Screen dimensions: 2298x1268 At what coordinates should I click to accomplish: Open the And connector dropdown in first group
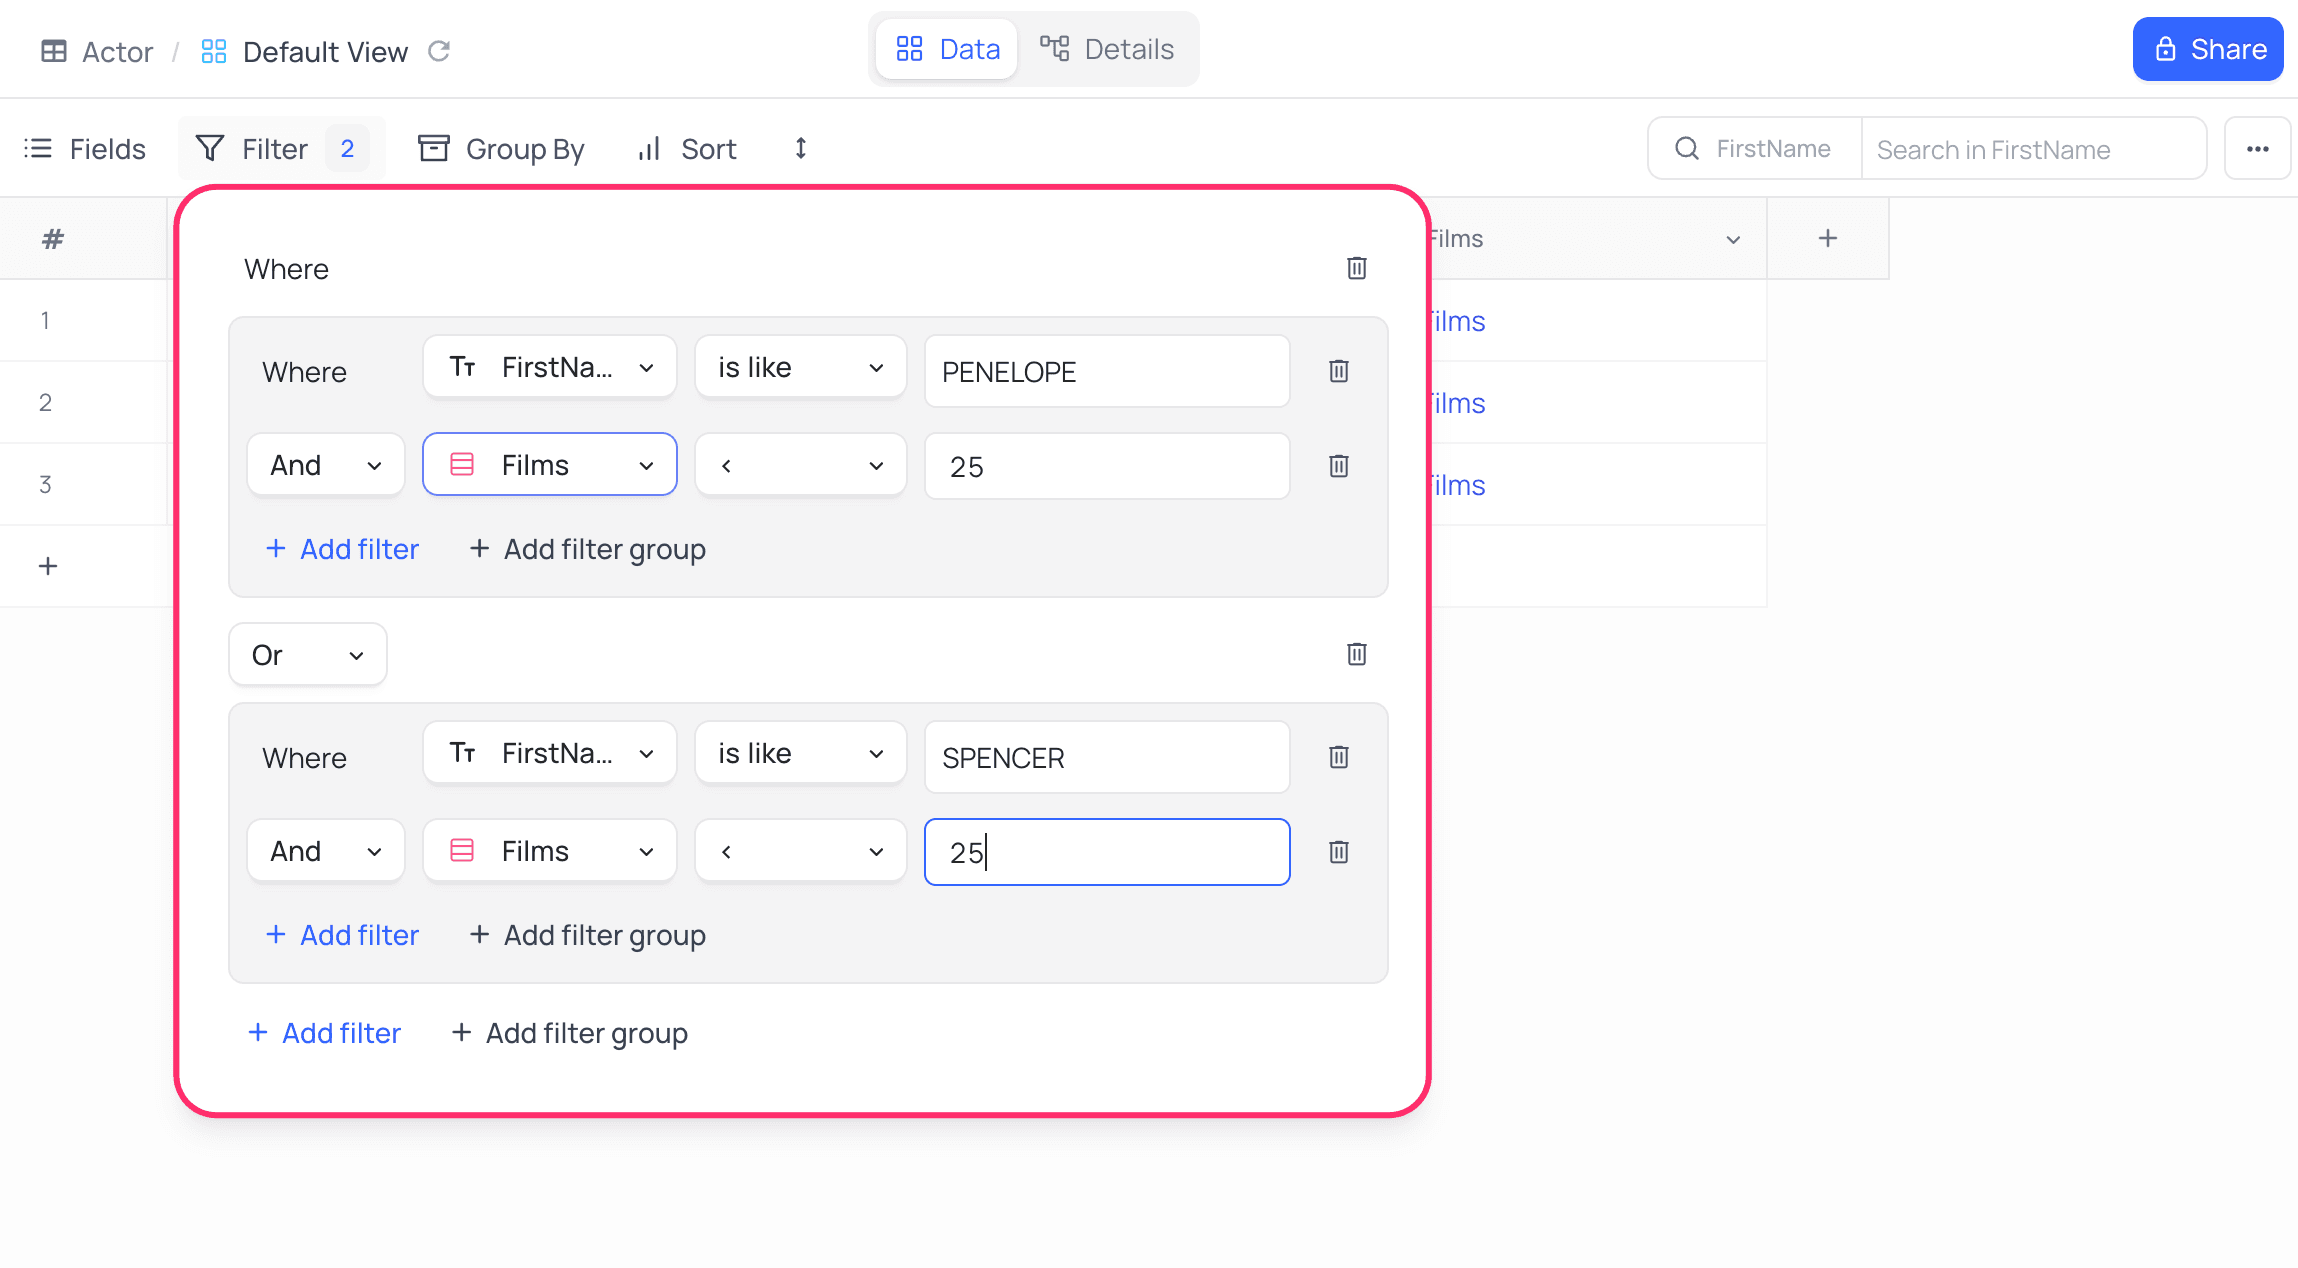pyautogui.click(x=325, y=464)
